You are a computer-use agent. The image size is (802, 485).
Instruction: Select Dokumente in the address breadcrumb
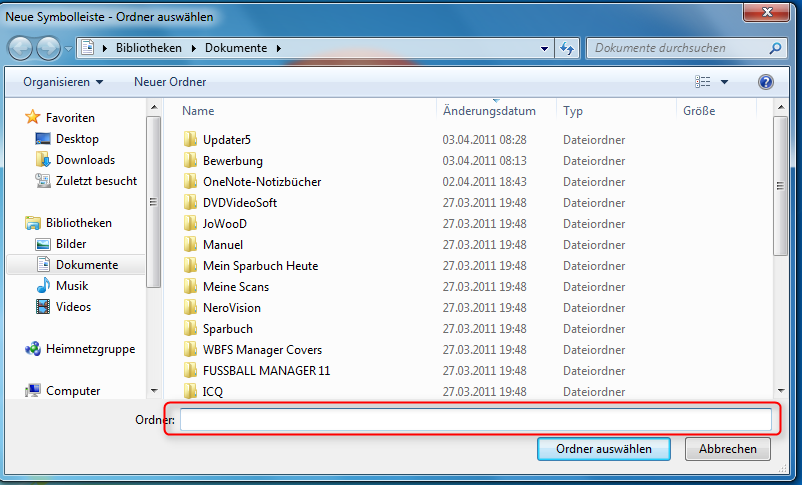236,48
